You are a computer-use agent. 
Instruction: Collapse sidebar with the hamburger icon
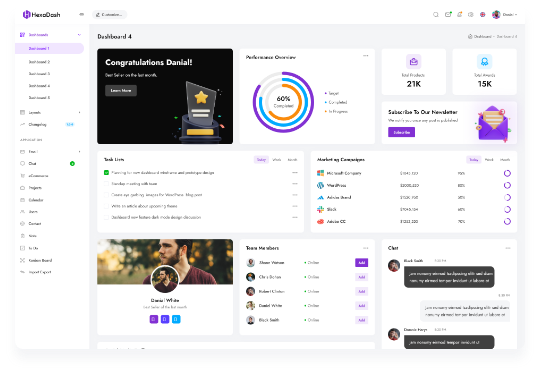(82, 14)
